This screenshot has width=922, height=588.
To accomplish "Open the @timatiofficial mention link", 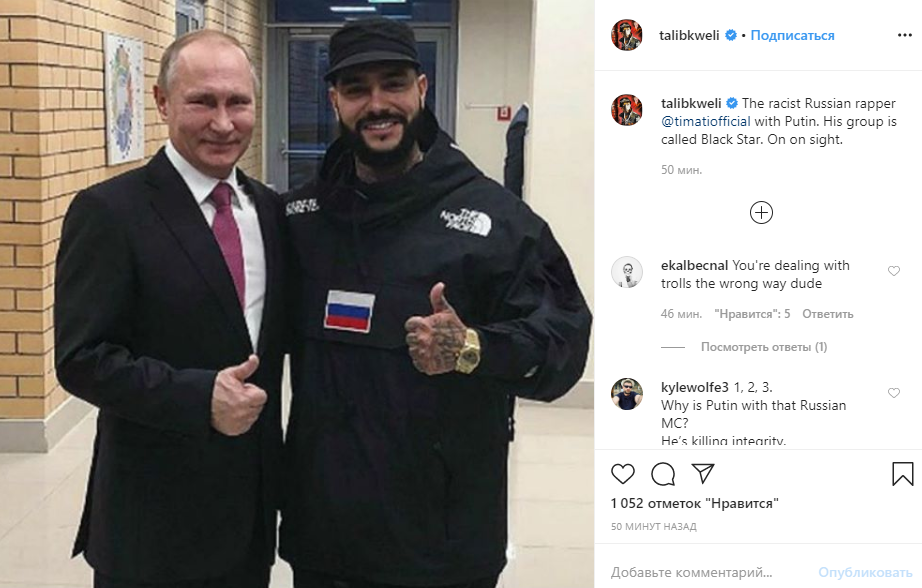I will click(706, 121).
